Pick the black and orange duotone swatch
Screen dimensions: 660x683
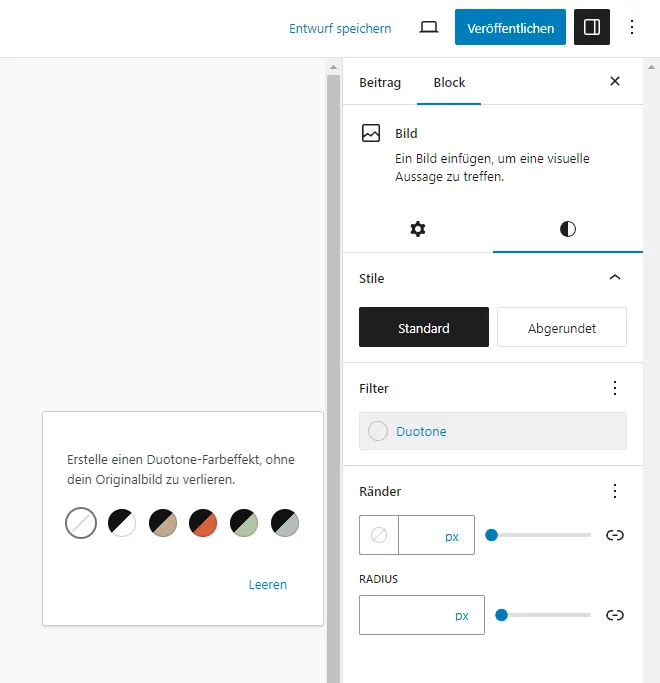click(x=203, y=523)
